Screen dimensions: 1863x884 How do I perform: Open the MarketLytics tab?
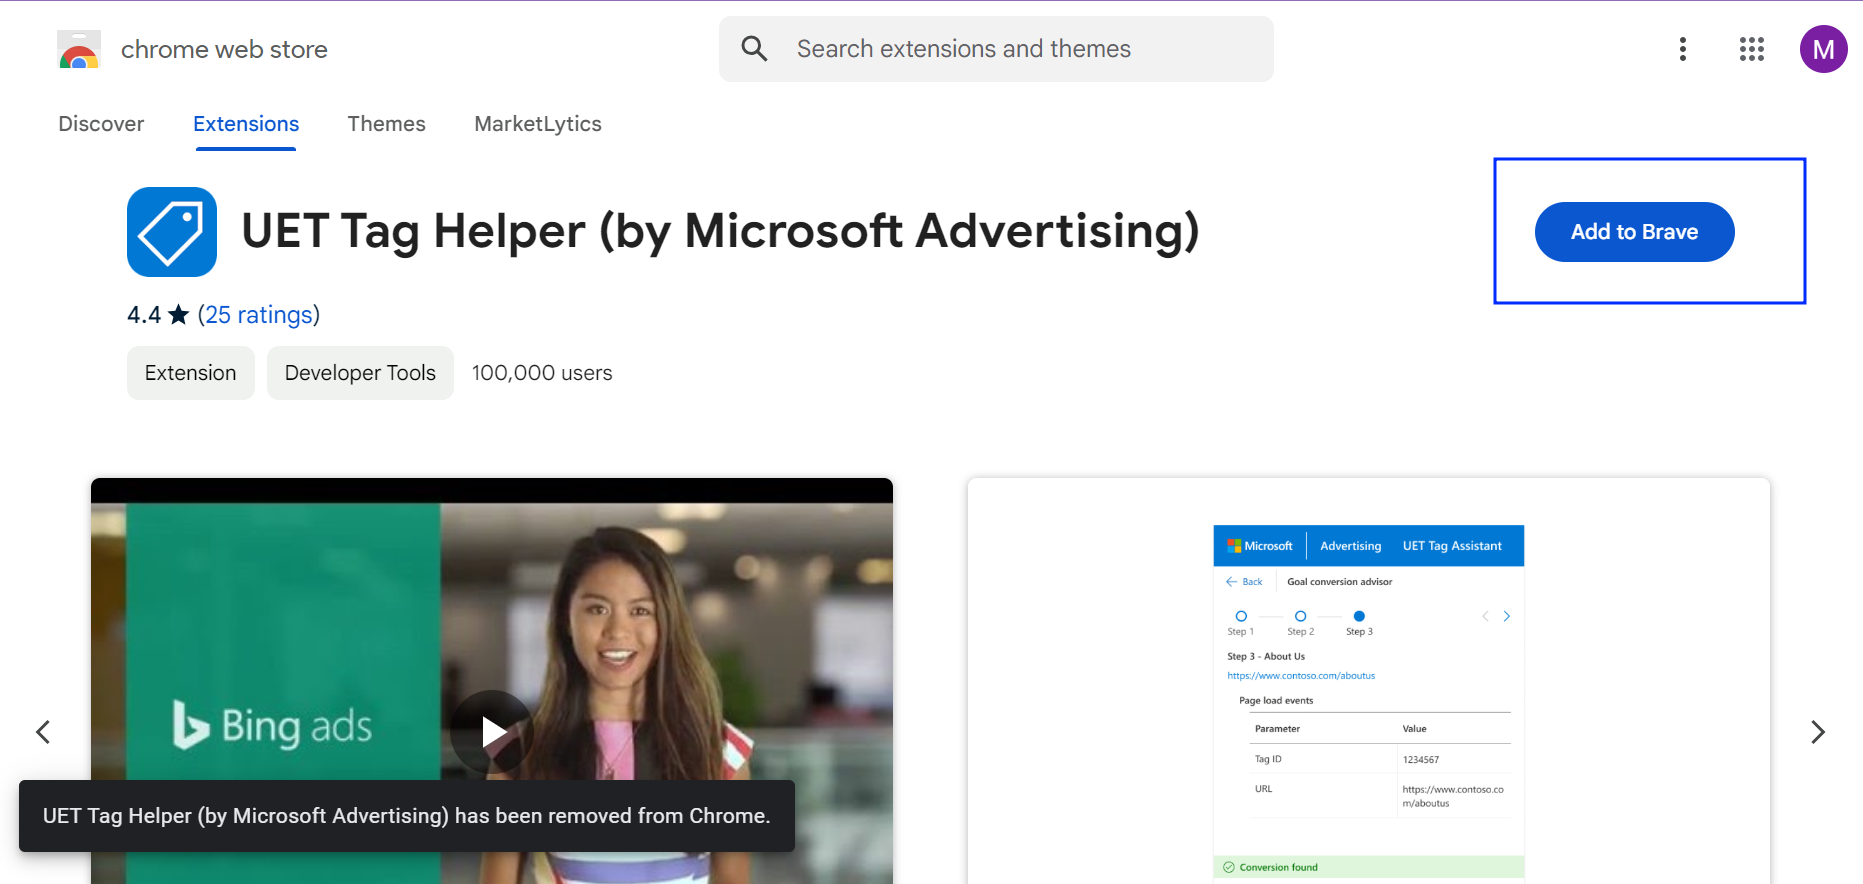click(538, 124)
